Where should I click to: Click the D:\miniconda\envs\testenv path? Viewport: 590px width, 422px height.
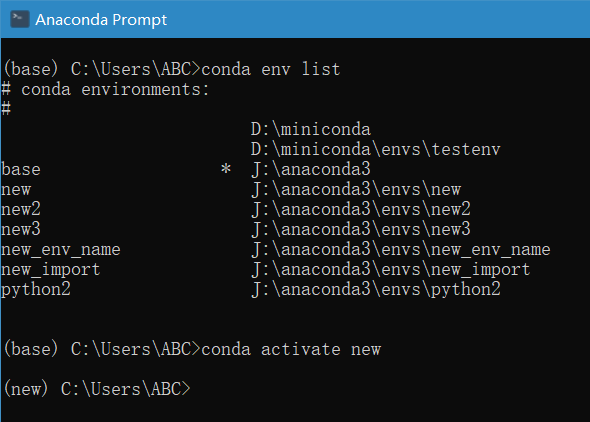(376, 149)
